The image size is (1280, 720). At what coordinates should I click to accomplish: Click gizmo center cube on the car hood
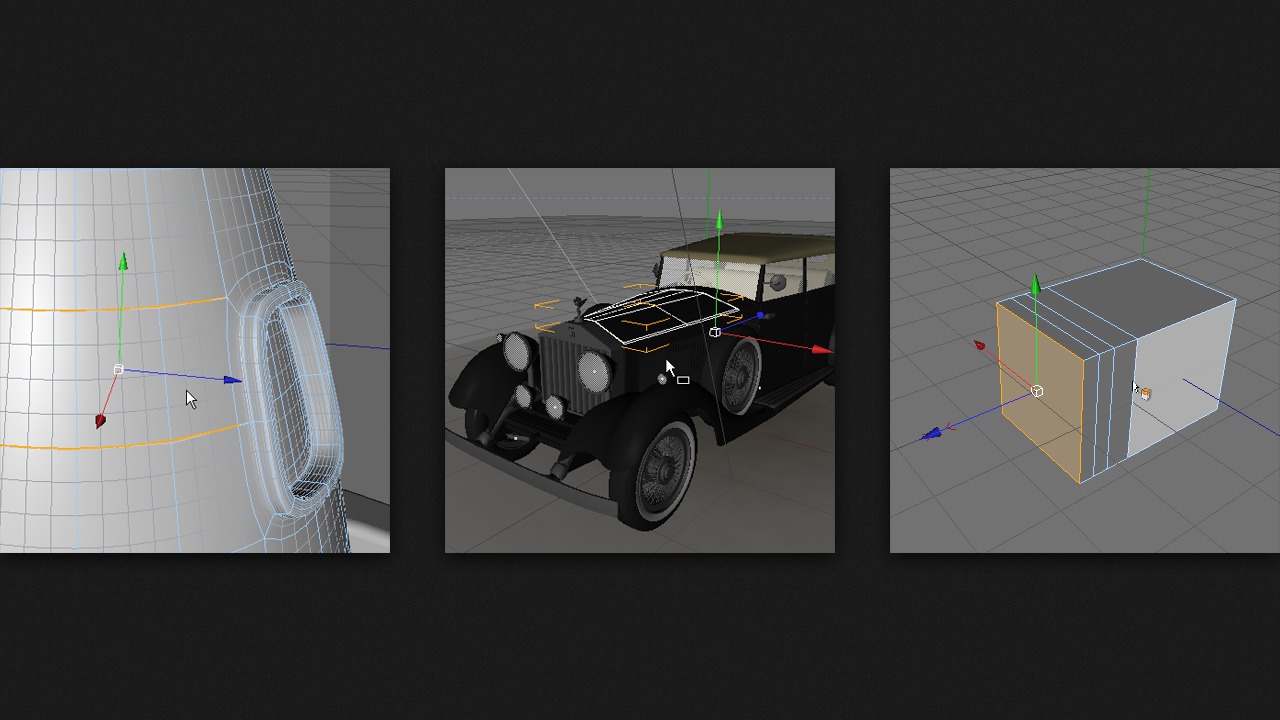tap(714, 332)
